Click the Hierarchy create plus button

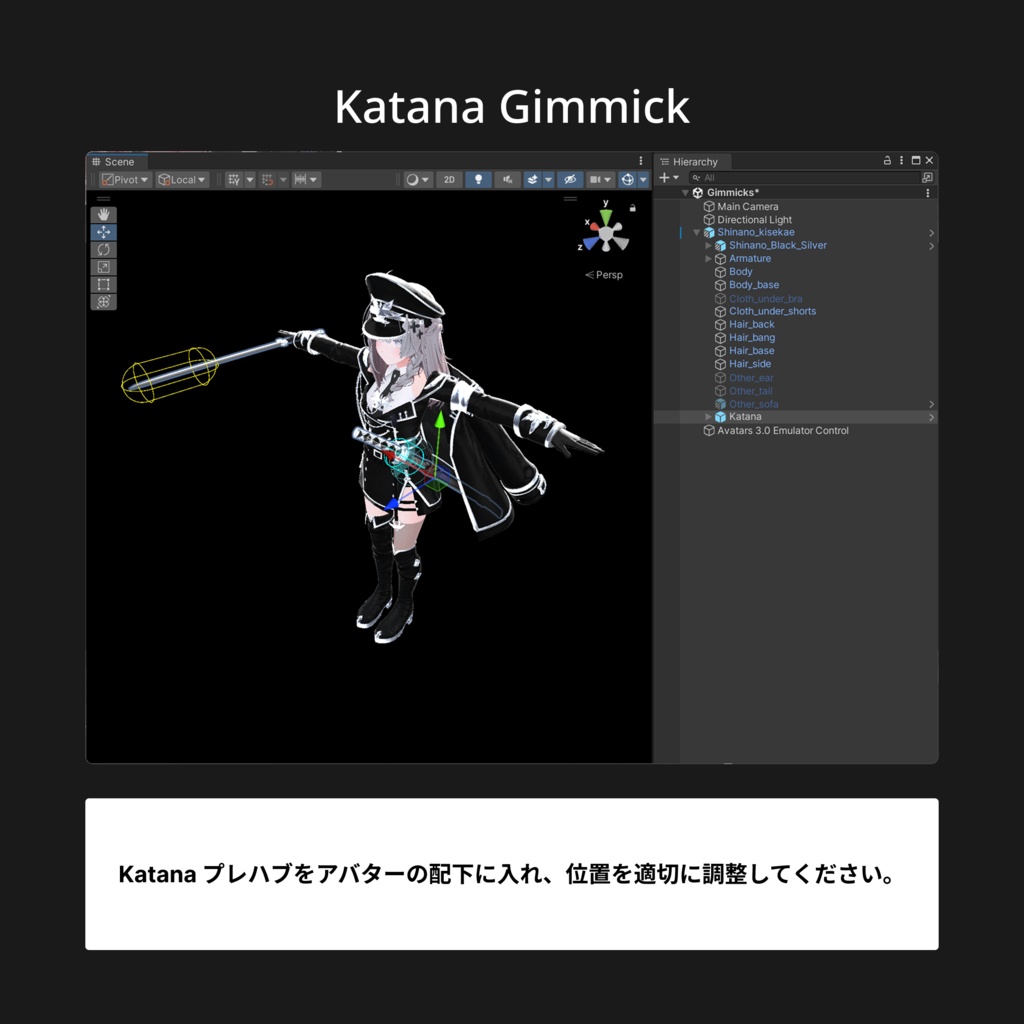(x=664, y=178)
